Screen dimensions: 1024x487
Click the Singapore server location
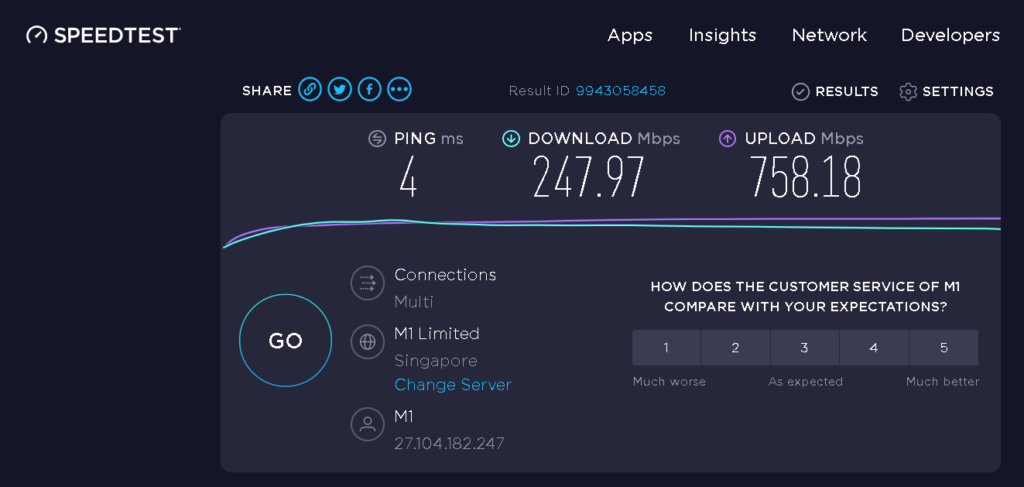tap(436, 361)
